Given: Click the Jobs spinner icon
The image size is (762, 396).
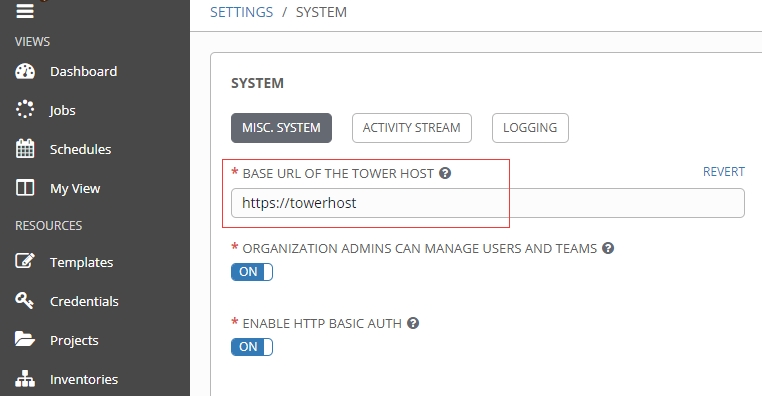Looking at the screenshot, I should tap(25, 109).
